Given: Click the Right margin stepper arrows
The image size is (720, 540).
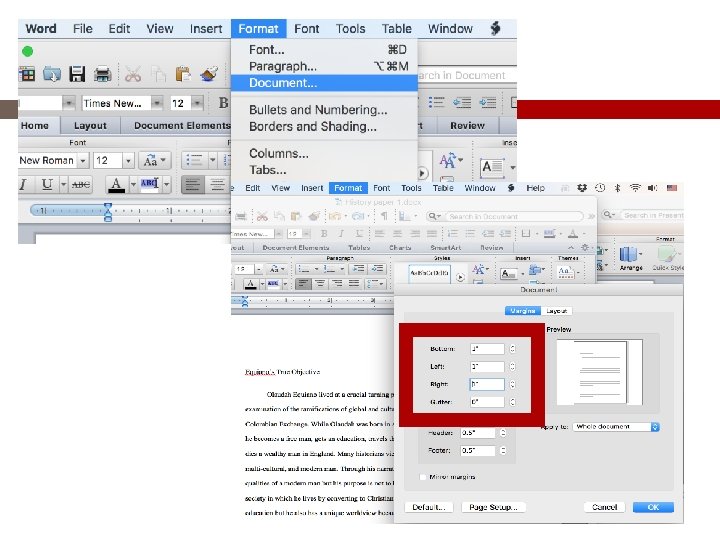Looking at the screenshot, I should pos(512,384).
